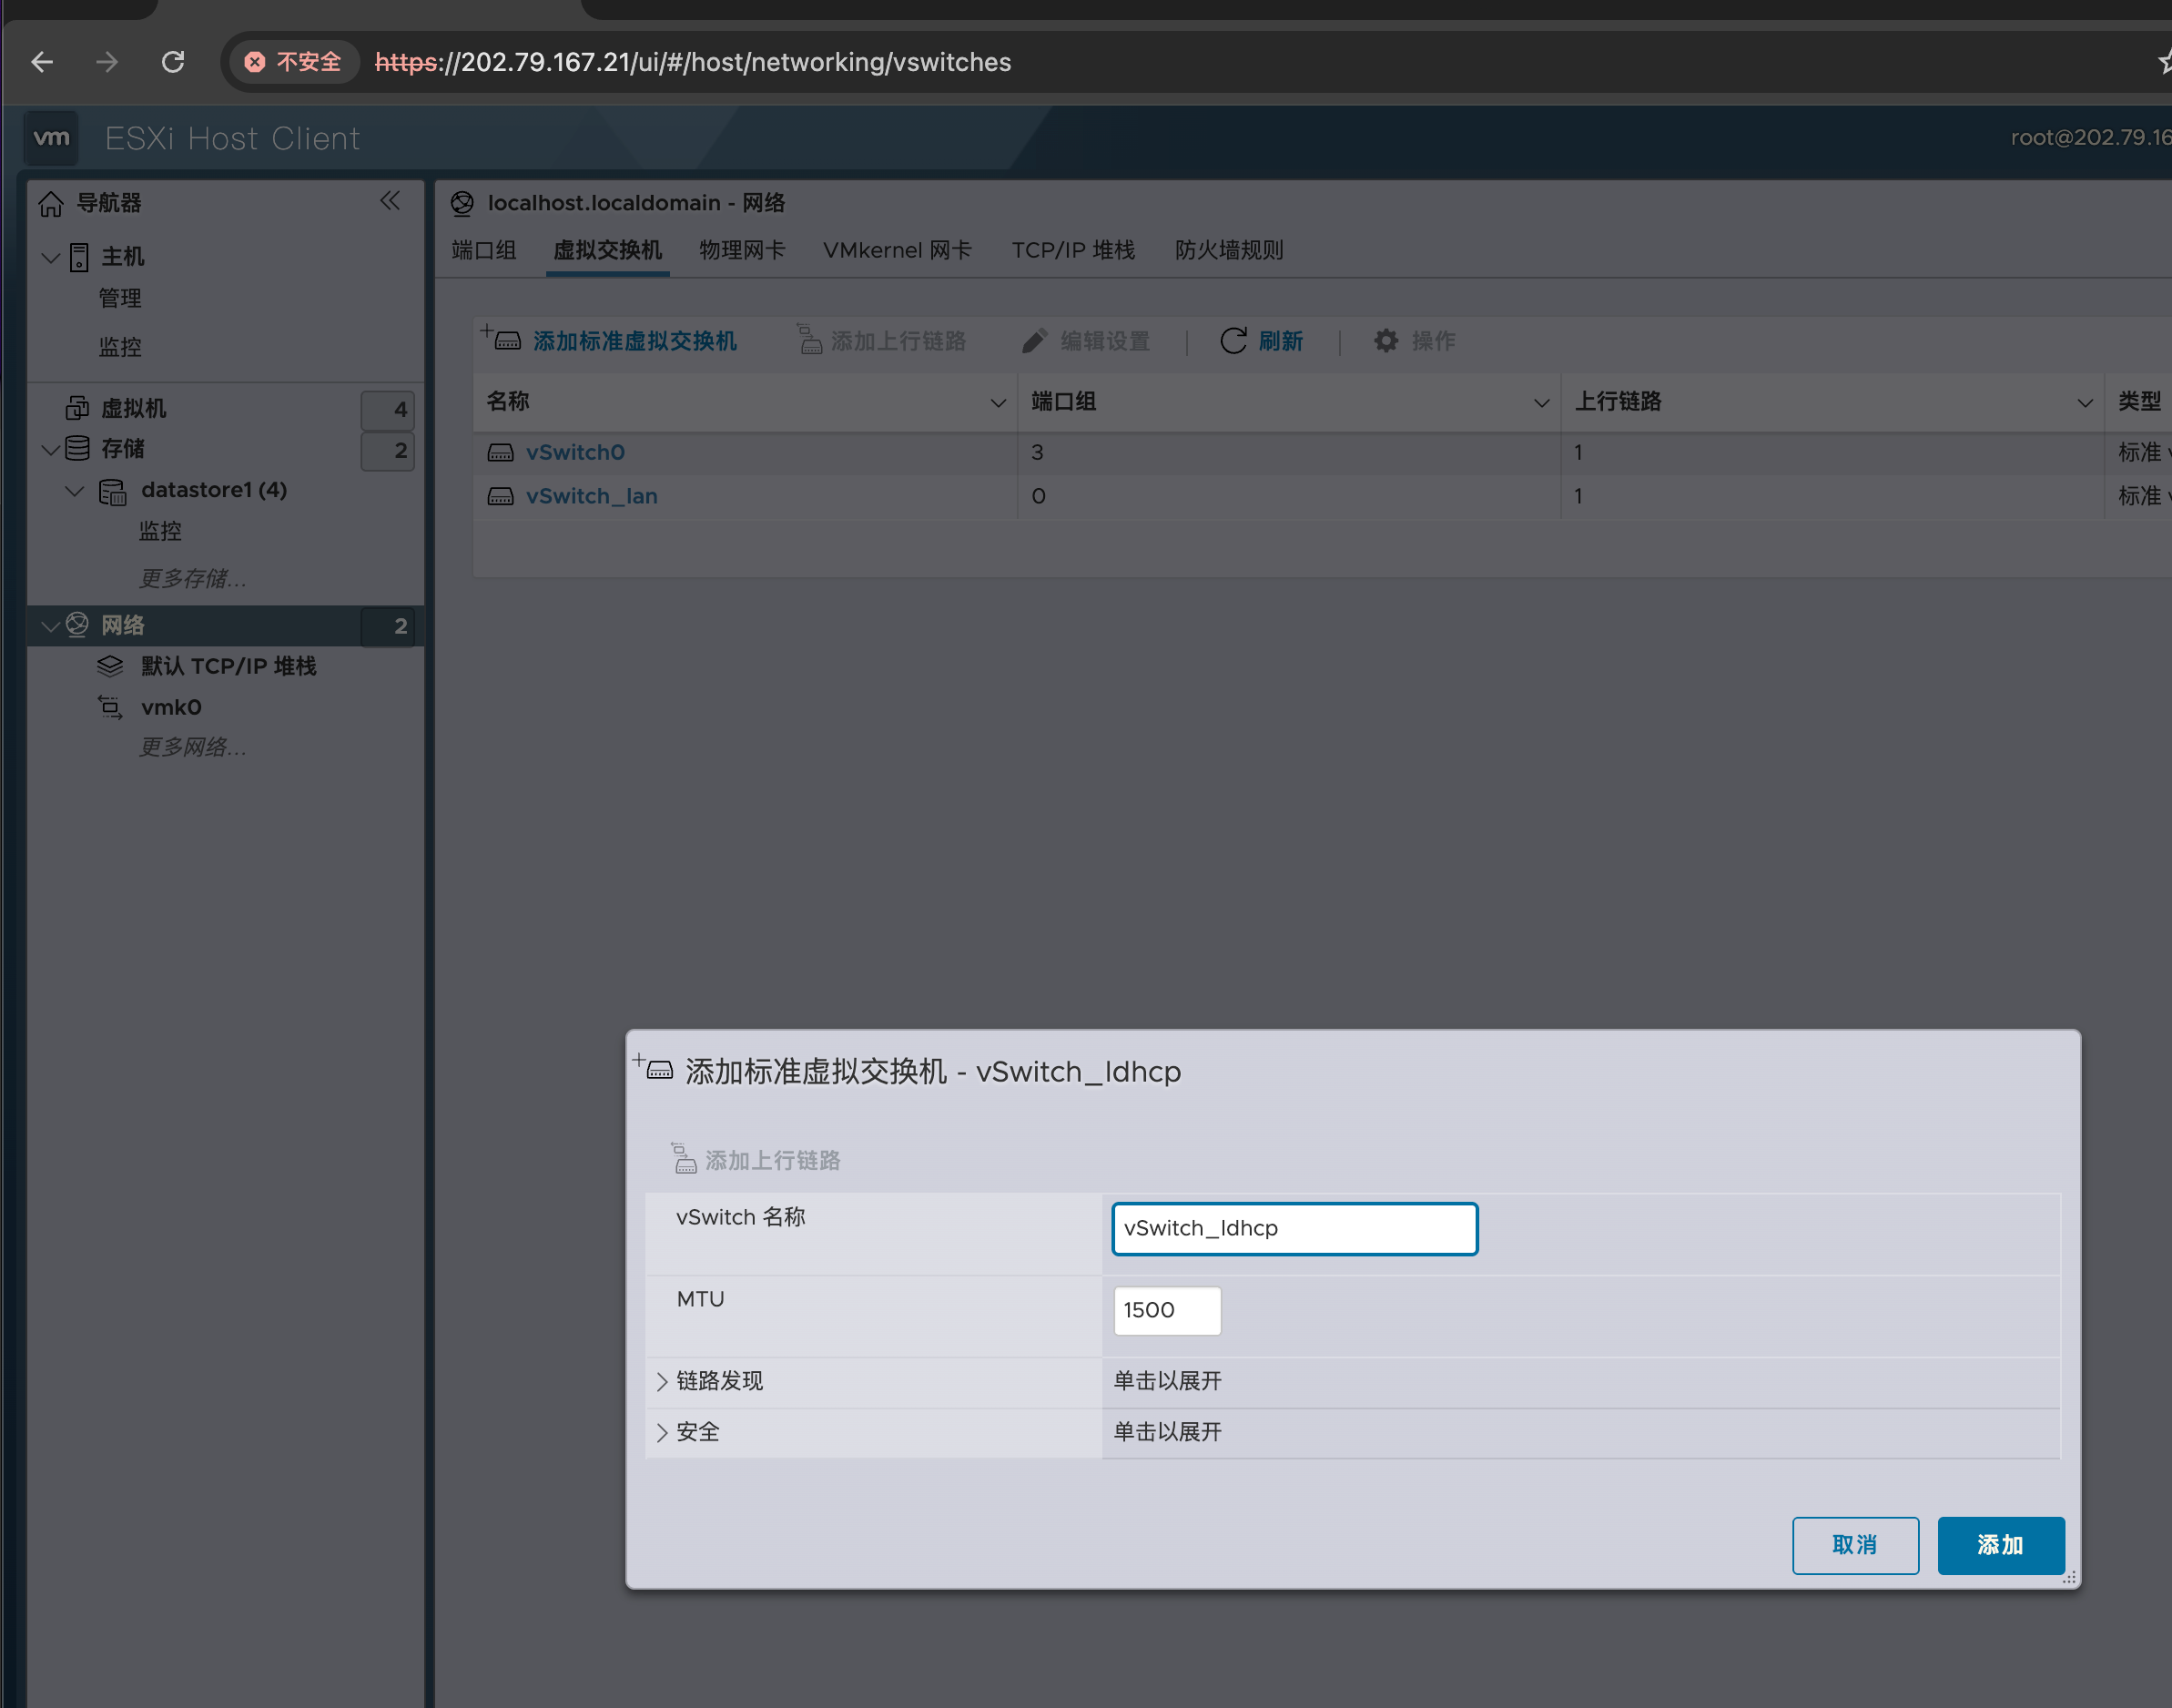The height and width of the screenshot is (1708, 2172).
Task: Collapse the 存储 tree node
Action: click(x=50, y=449)
